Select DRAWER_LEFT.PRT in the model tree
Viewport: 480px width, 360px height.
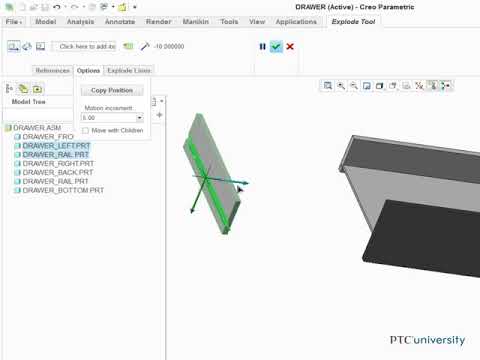[x=56, y=146]
